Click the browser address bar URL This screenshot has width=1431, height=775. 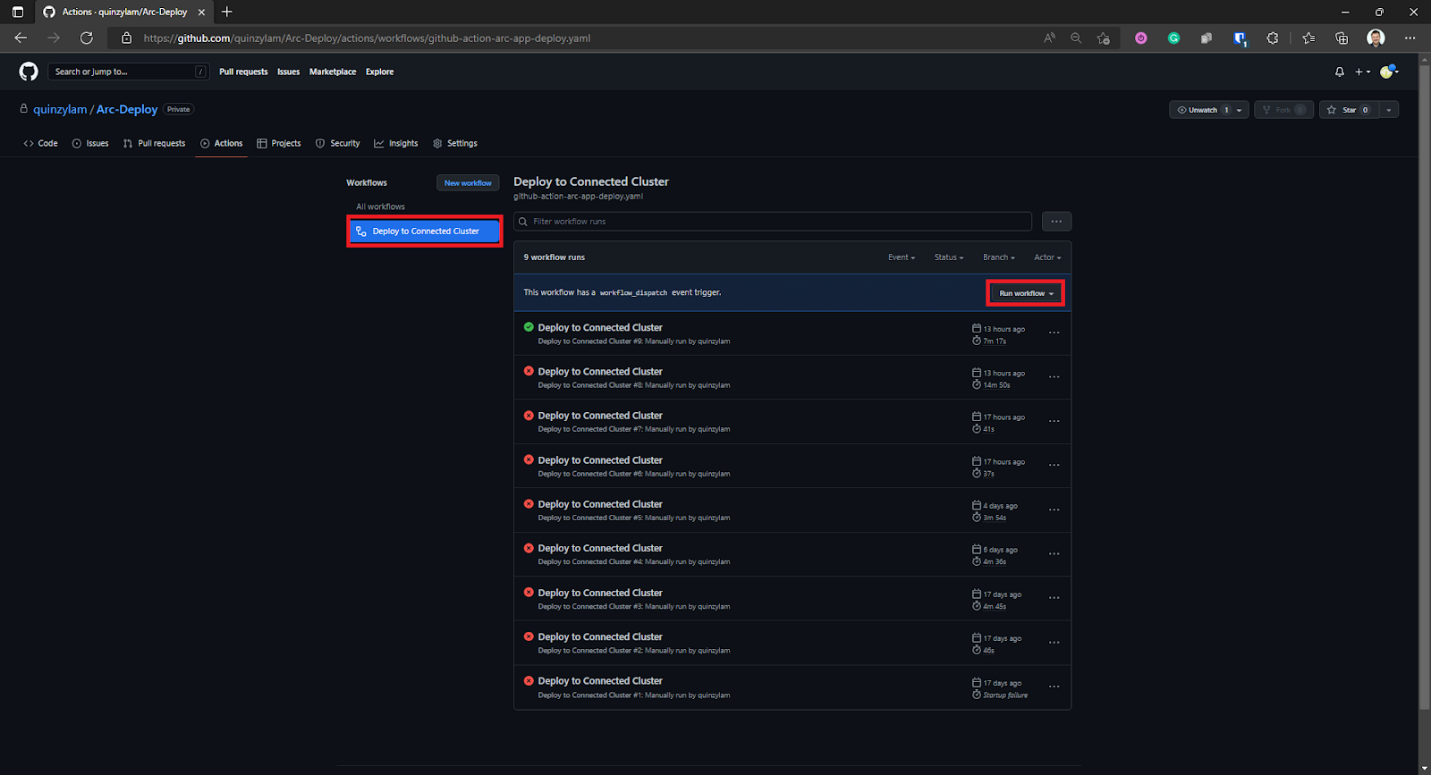coord(366,38)
